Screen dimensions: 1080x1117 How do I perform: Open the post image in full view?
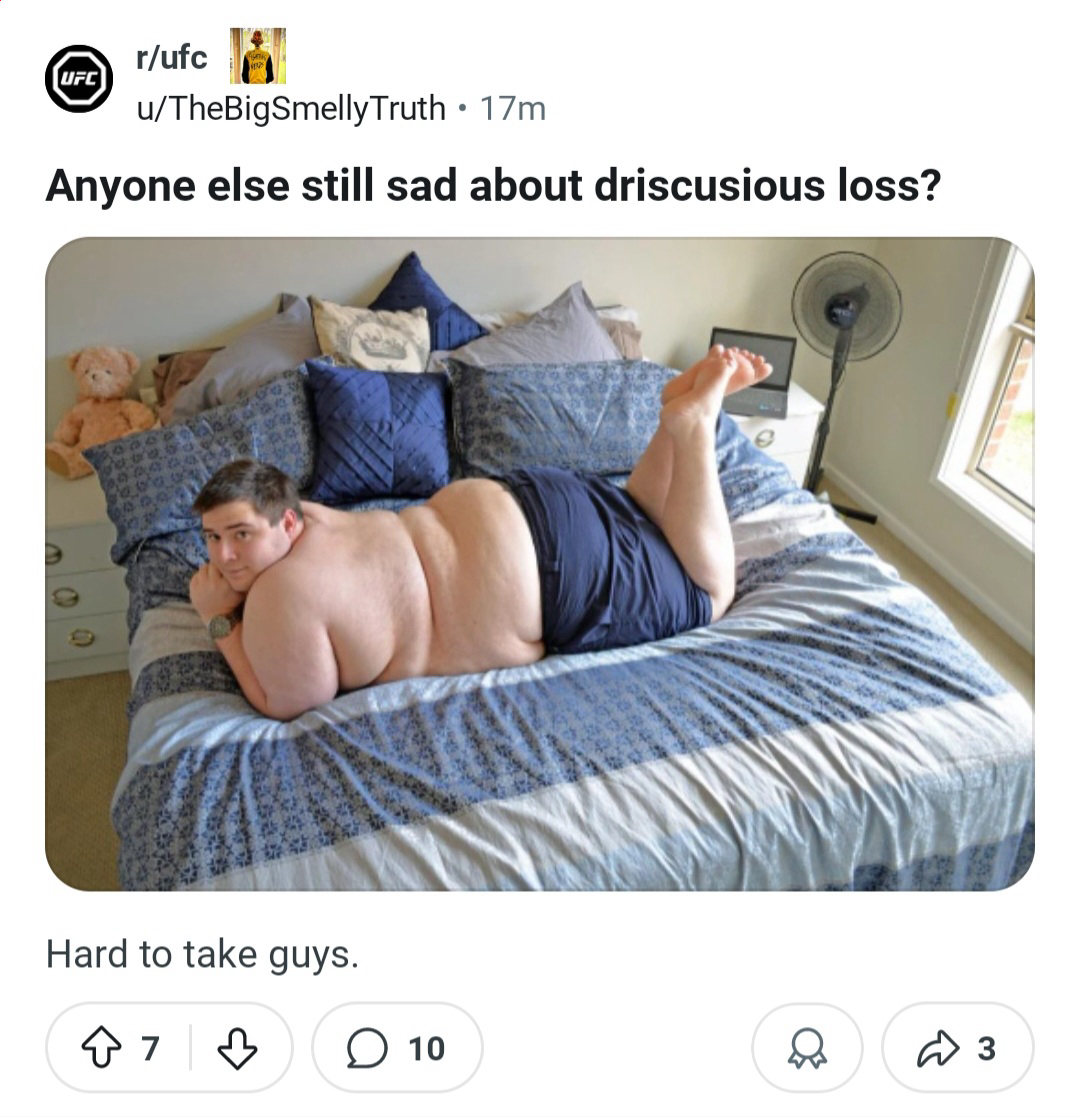[539, 563]
